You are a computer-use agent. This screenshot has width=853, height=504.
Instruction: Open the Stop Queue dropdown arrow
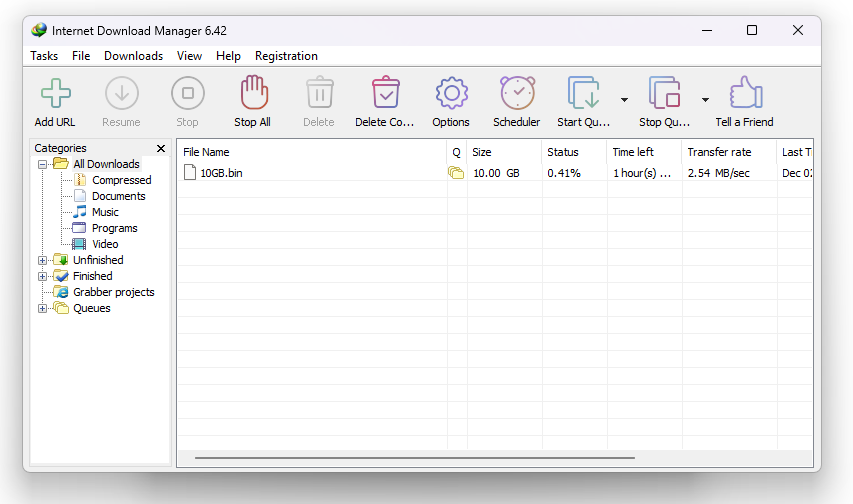pyautogui.click(x=705, y=100)
